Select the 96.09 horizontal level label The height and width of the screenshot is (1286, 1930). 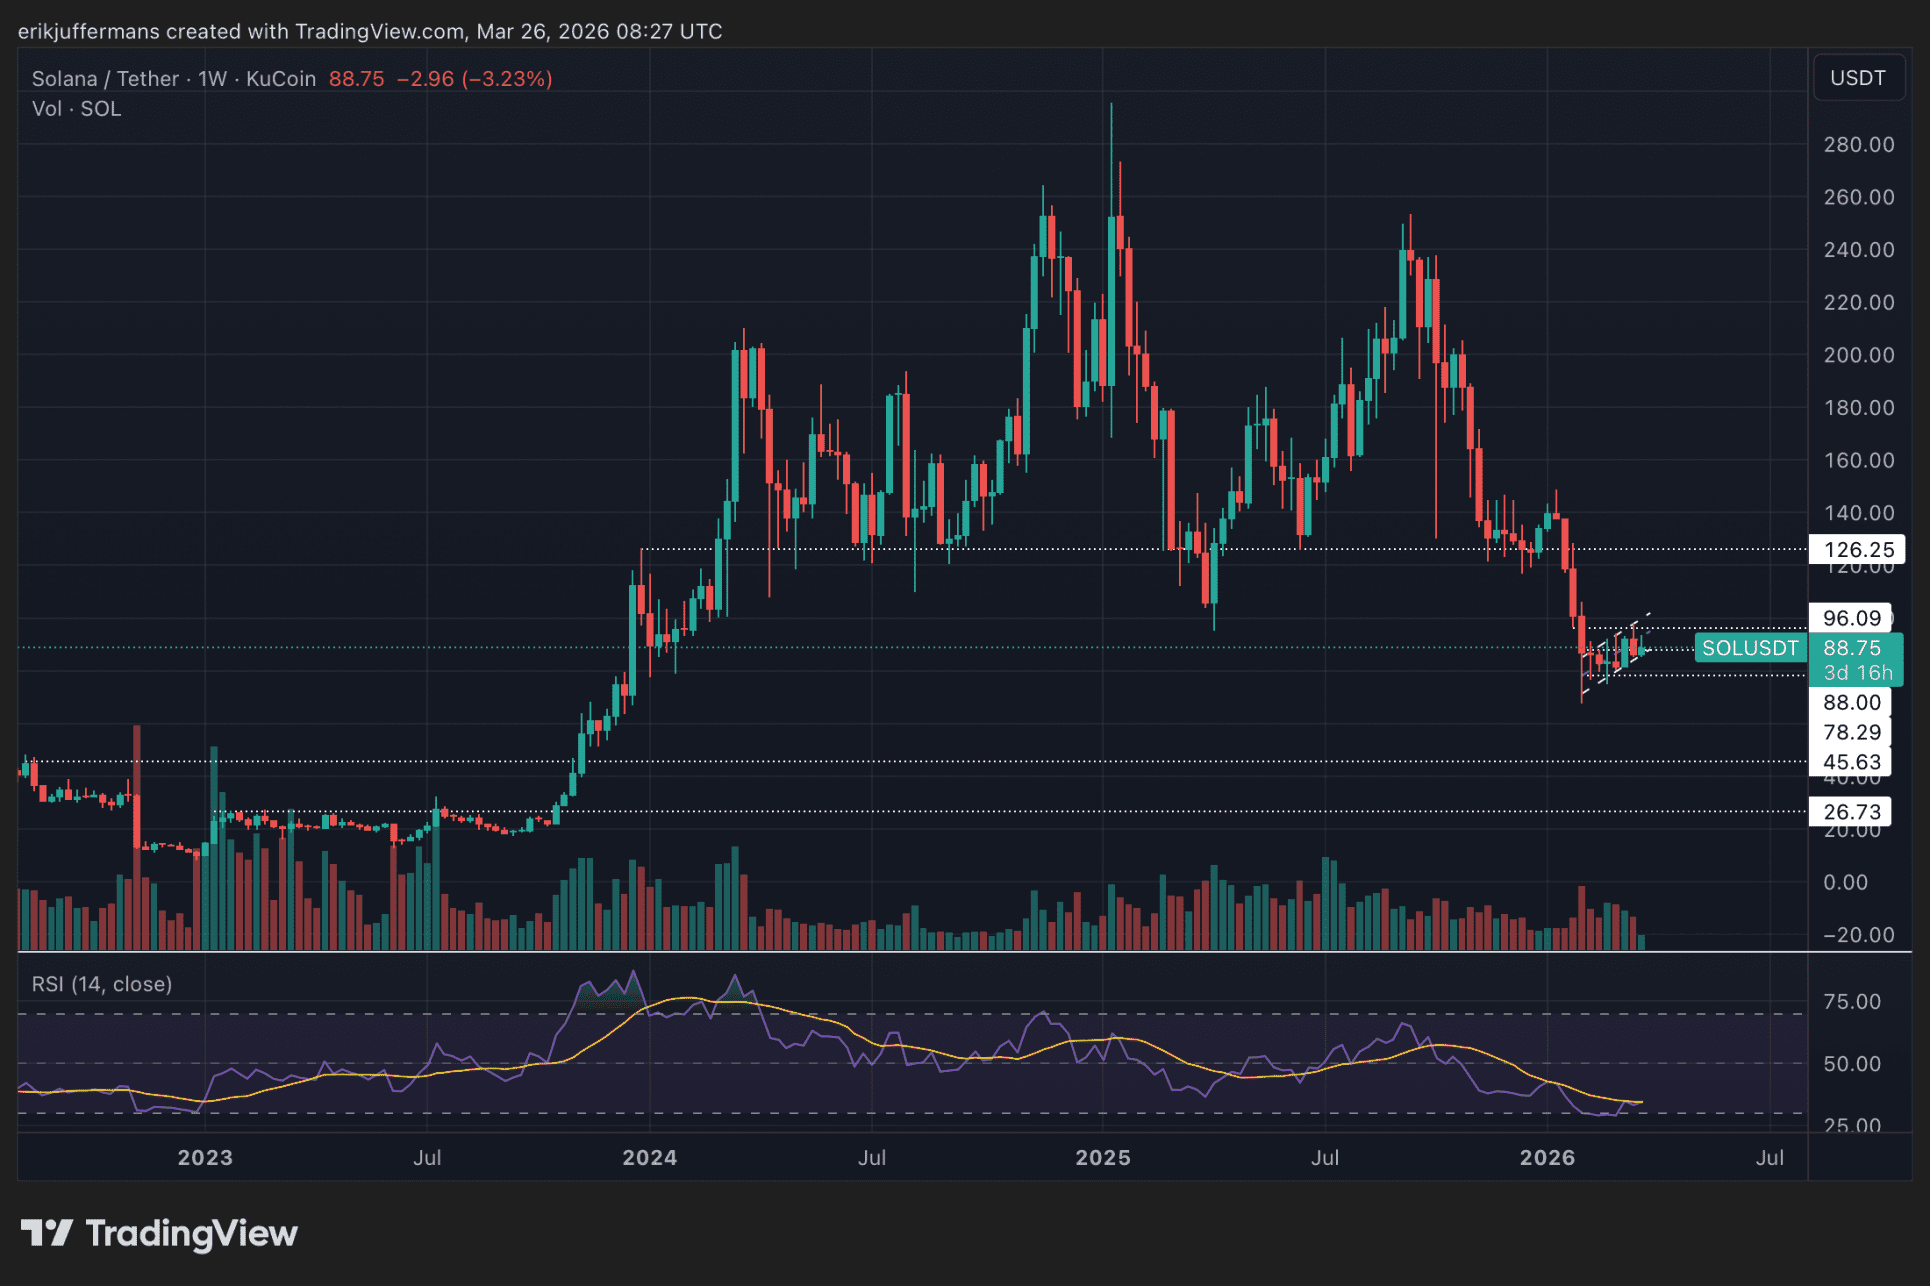click(x=1851, y=618)
